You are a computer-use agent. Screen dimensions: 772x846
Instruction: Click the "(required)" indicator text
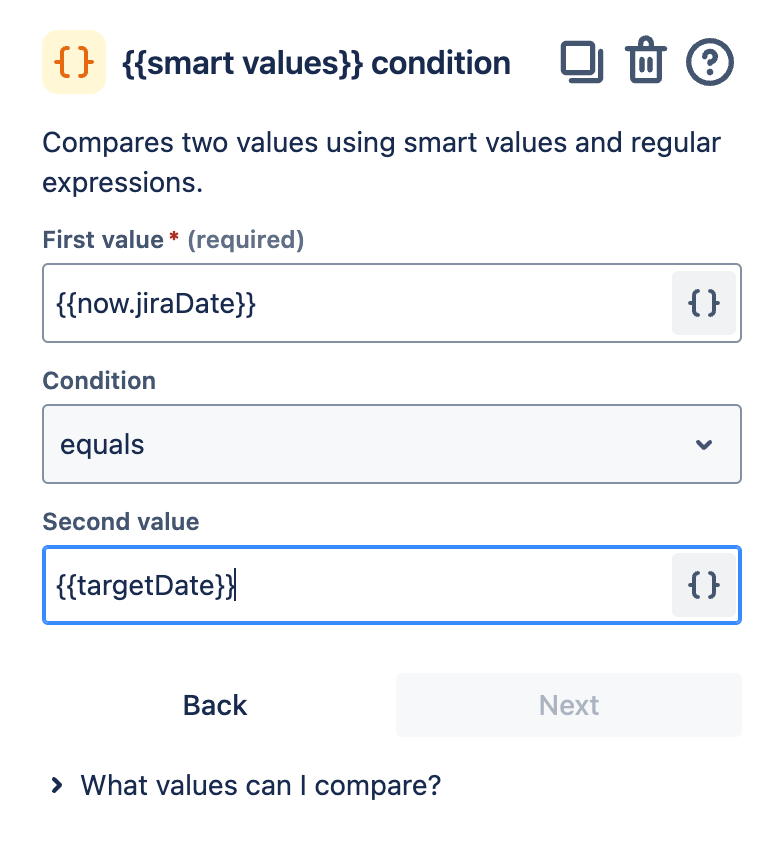(246, 240)
